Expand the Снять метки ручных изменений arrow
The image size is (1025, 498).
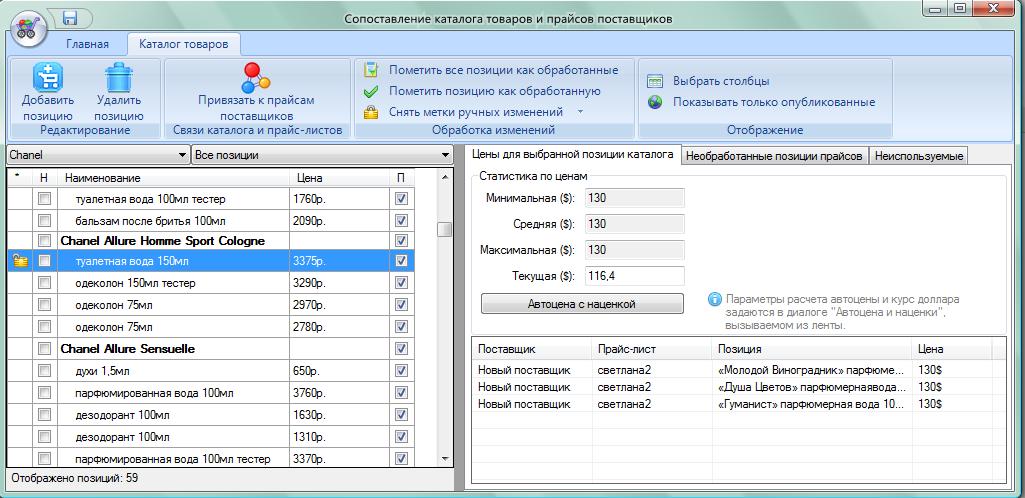click(580, 112)
